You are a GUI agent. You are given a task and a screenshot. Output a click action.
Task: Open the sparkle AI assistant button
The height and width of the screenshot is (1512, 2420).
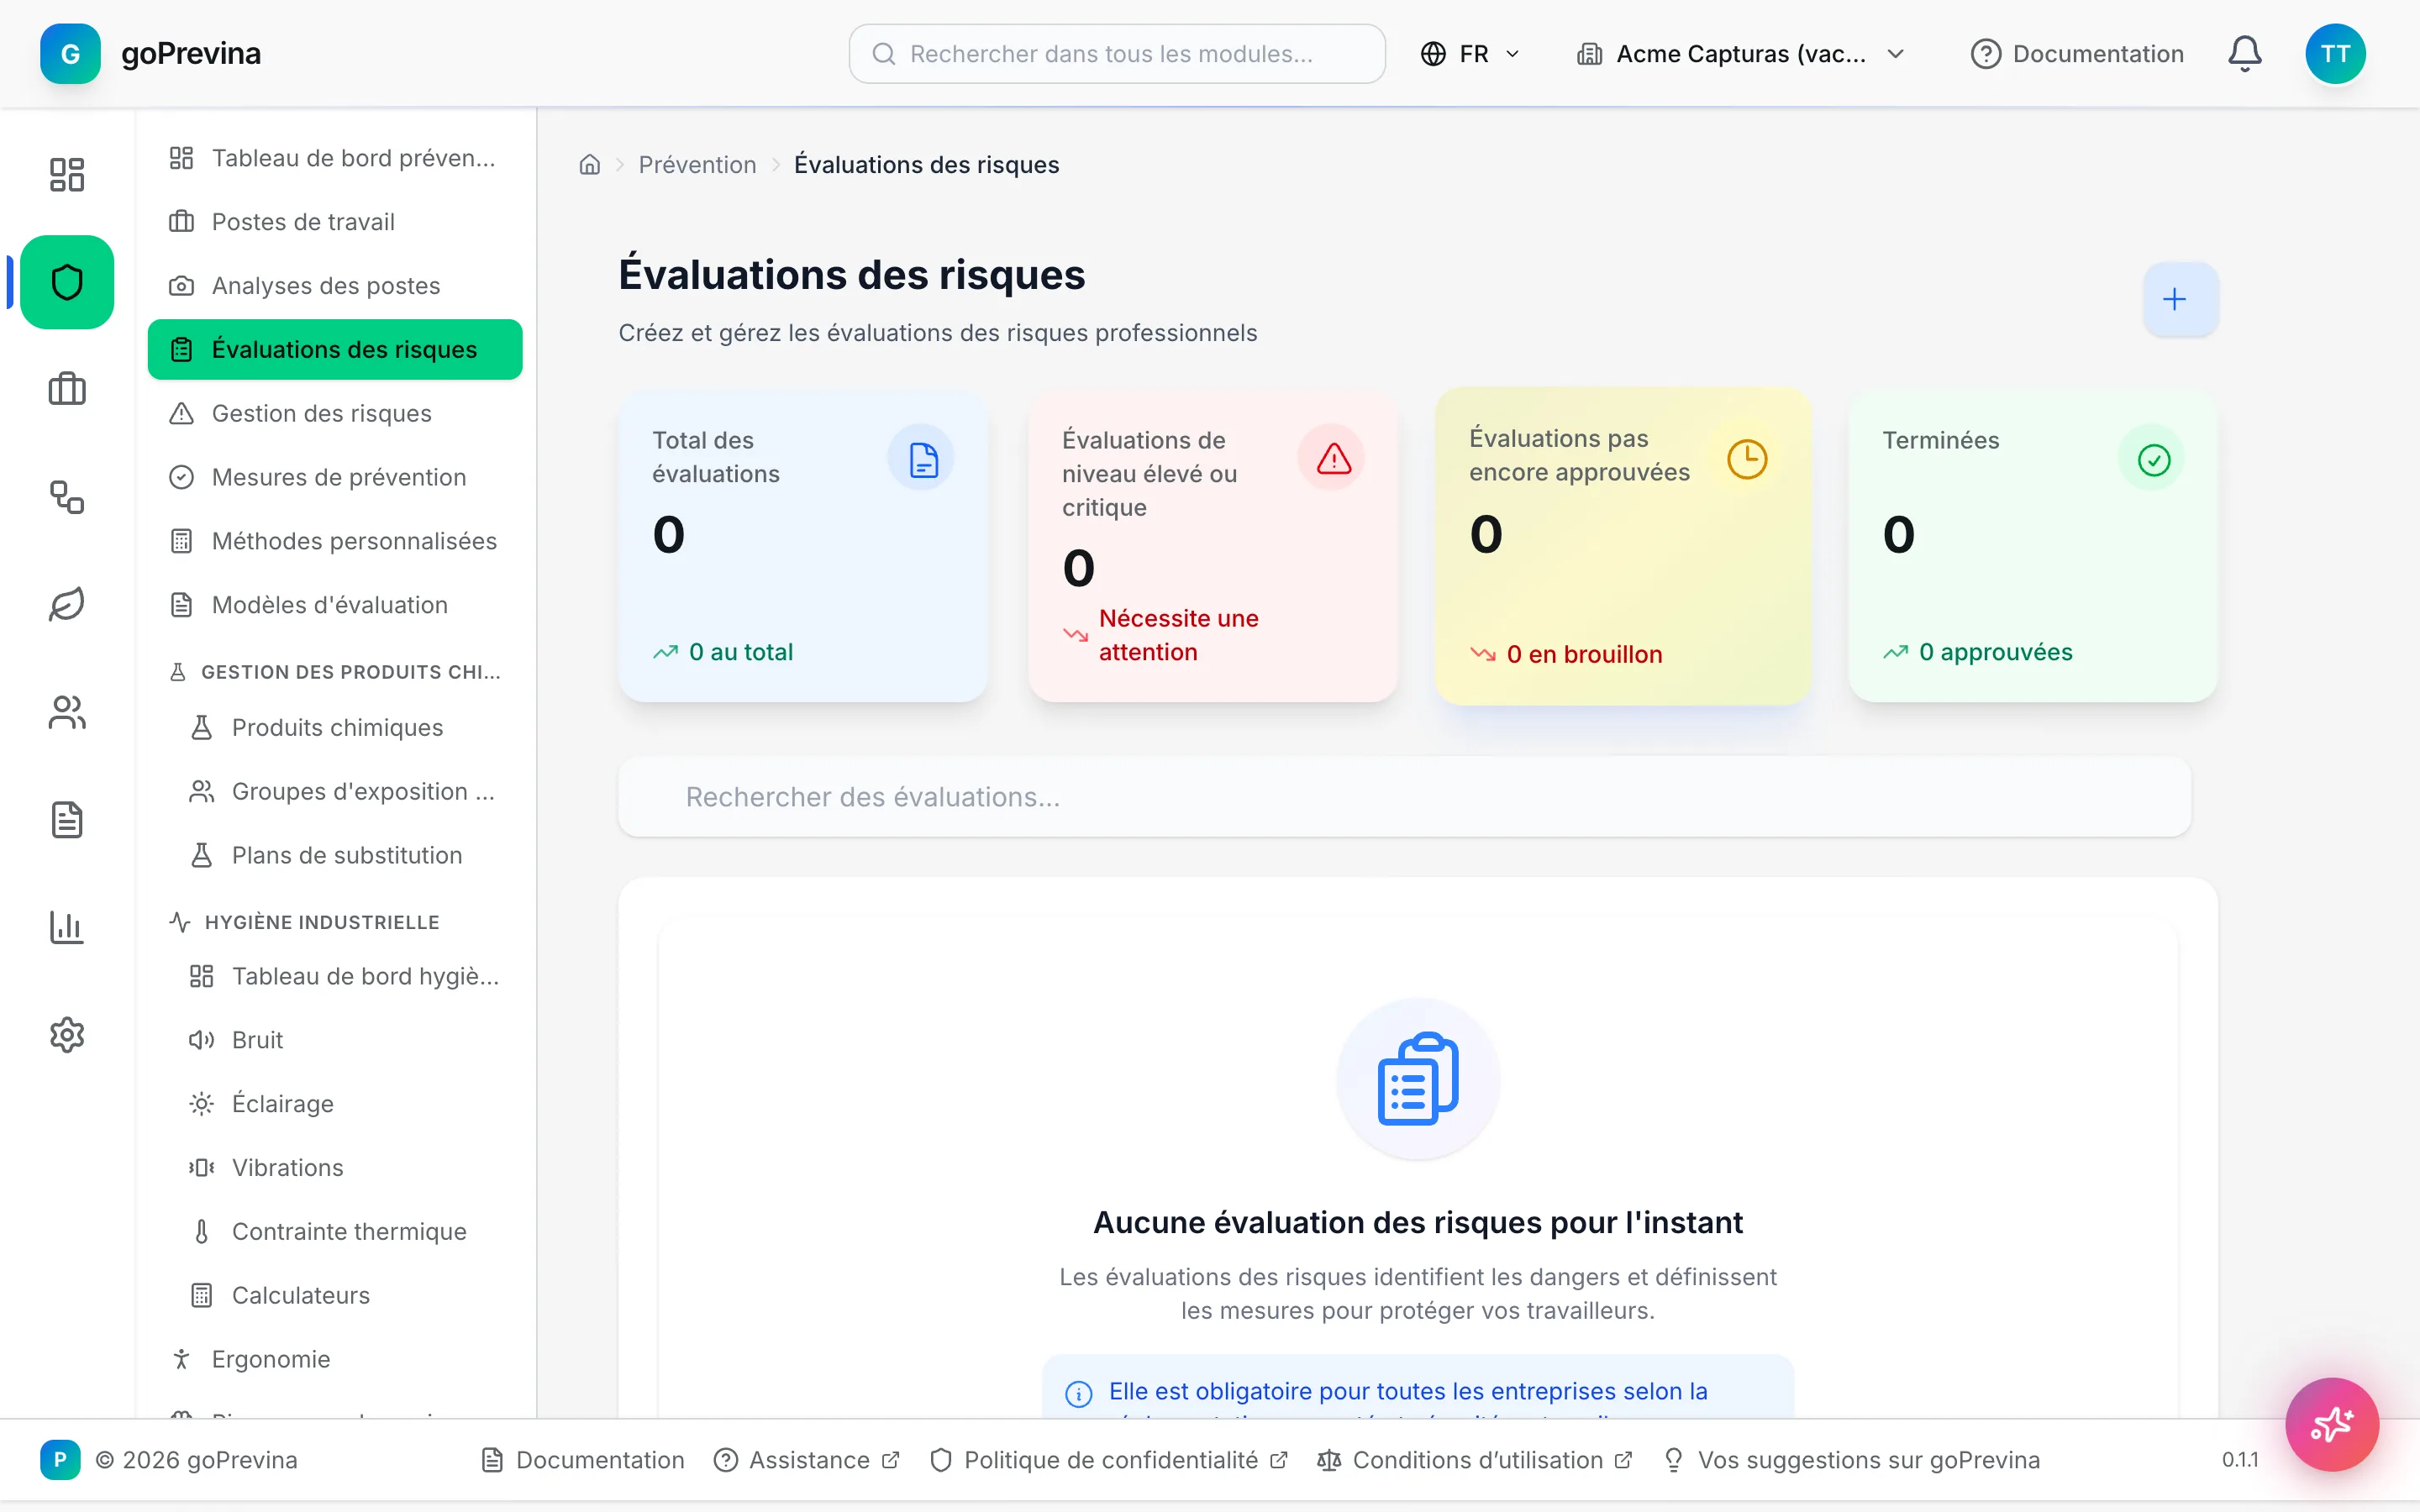pos(2332,1424)
